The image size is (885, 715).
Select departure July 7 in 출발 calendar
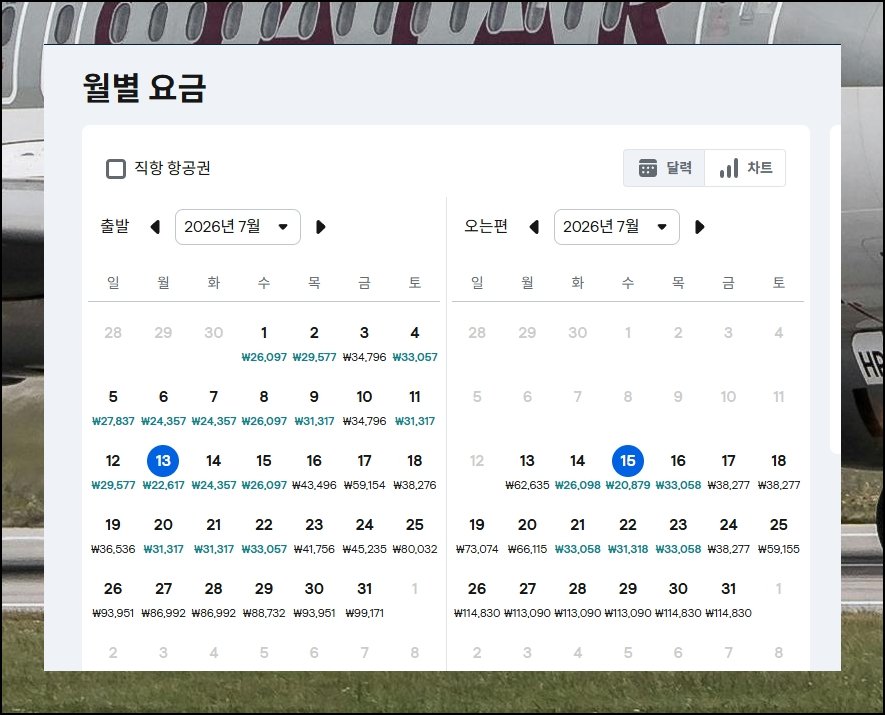coord(213,407)
